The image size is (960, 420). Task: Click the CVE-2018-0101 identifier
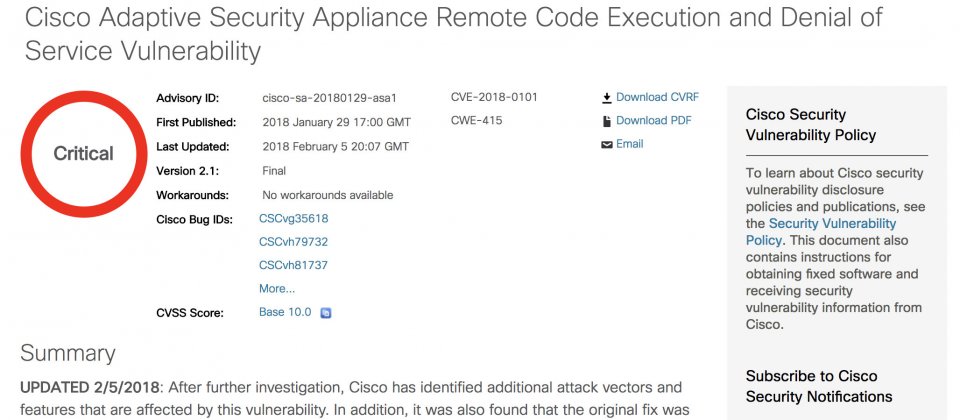click(x=494, y=97)
